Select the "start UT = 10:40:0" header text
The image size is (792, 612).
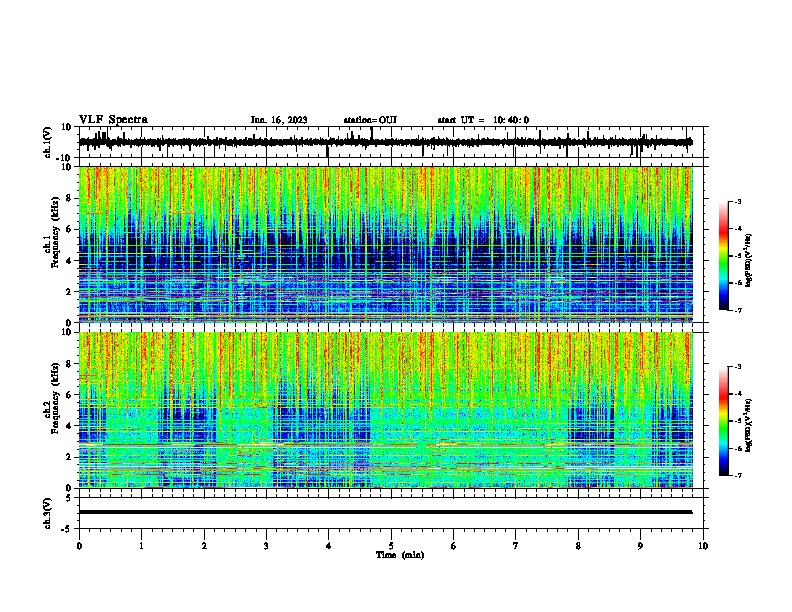tap(483, 120)
